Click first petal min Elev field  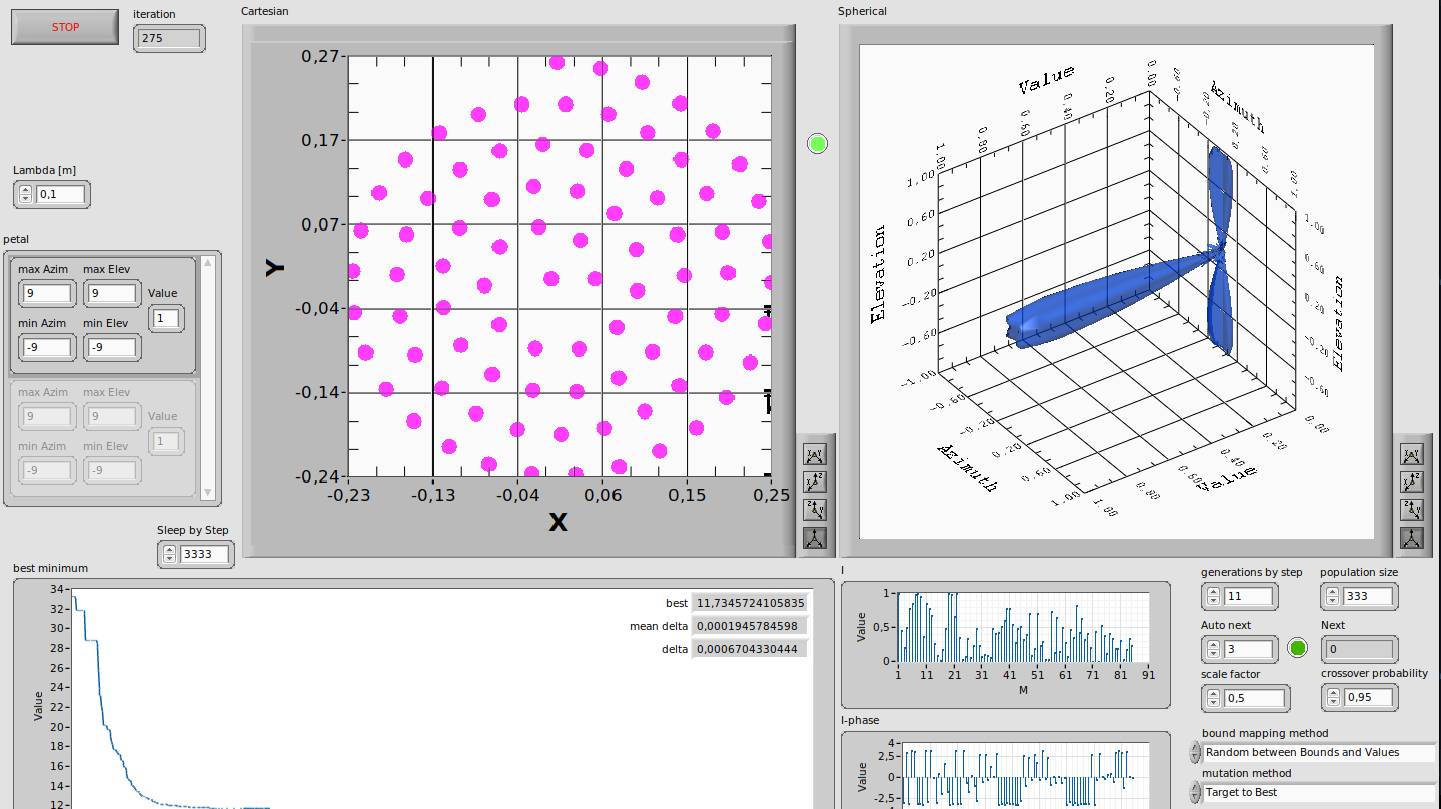point(112,347)
